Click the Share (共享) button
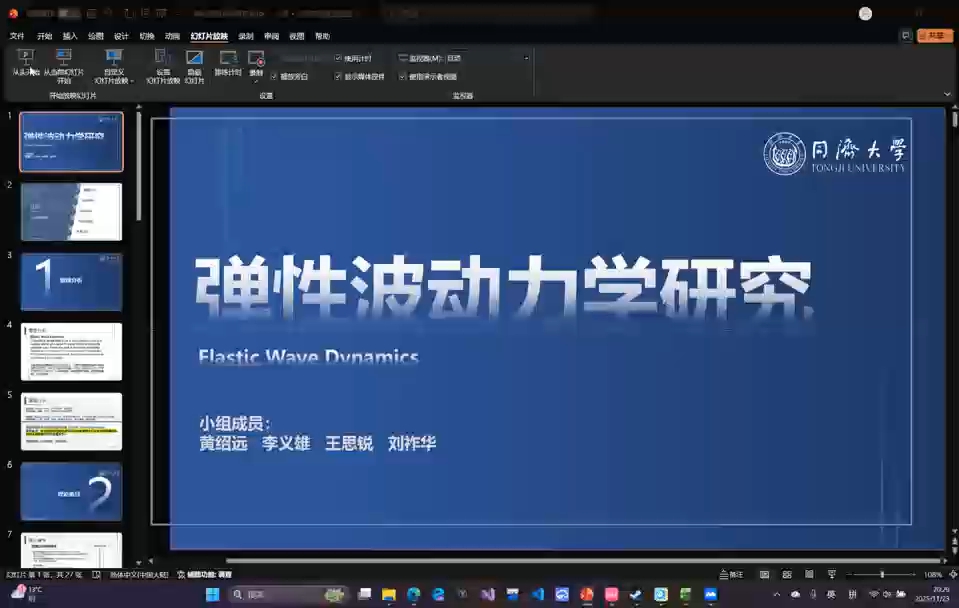The height and width of the screenshot is (608, 959). tap(935, 36)
